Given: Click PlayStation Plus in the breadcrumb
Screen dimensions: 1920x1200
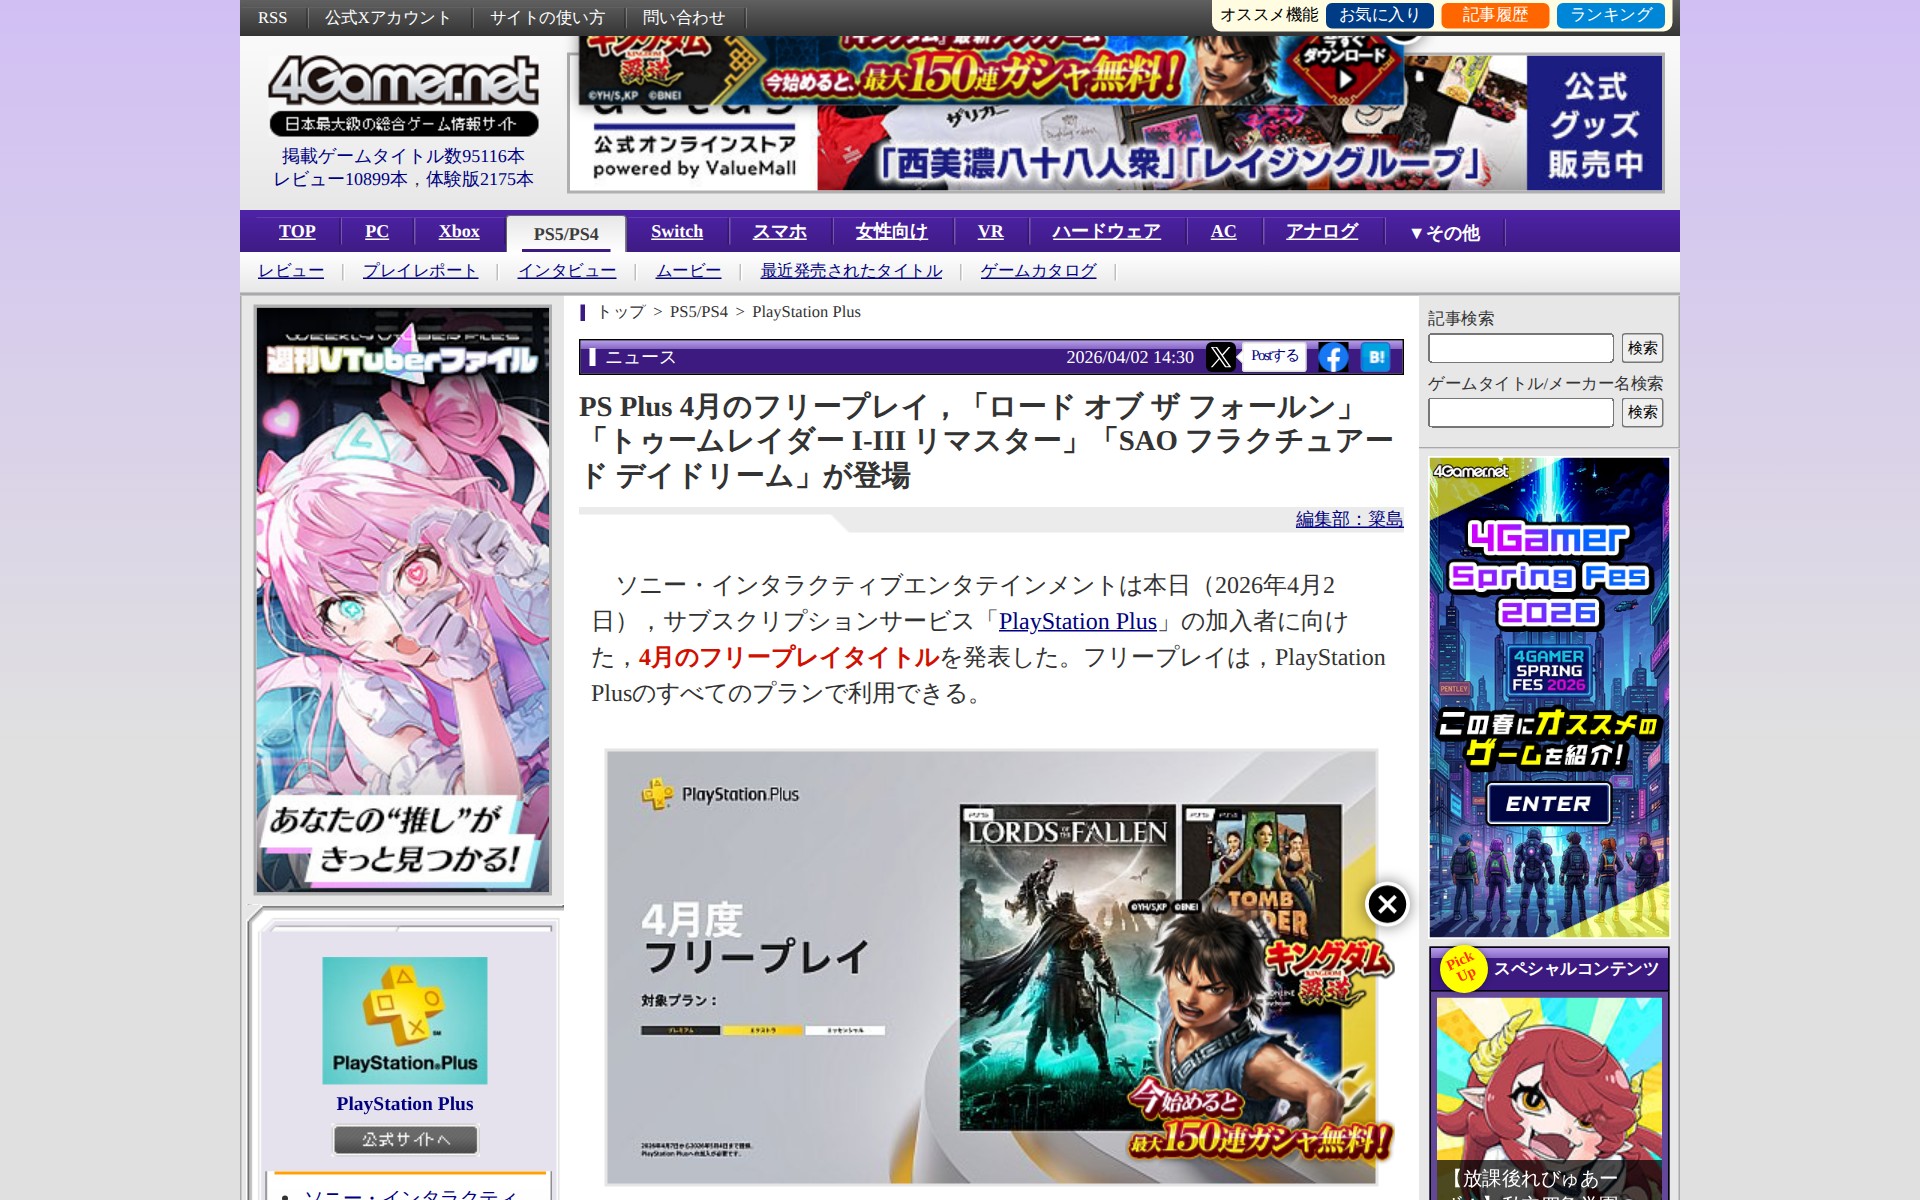Looking at the screenshot, I should [x=806, y=312].
